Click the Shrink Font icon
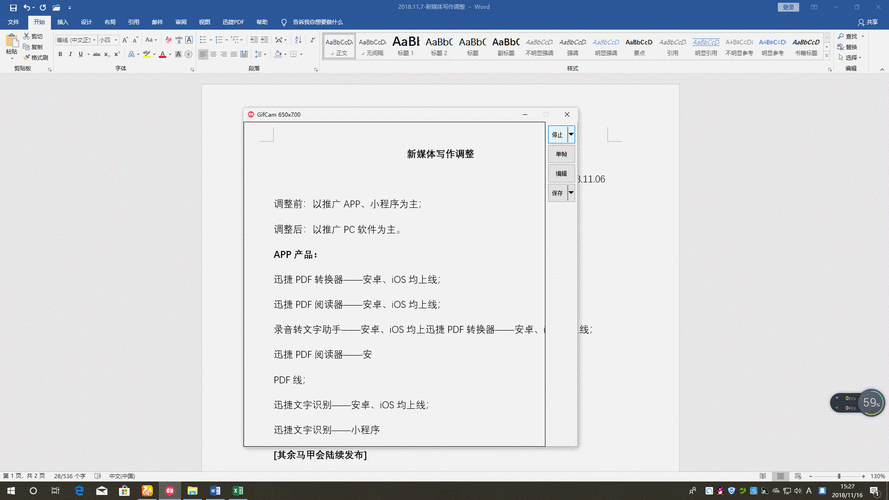The image size is (889, 500). point(135,40)
